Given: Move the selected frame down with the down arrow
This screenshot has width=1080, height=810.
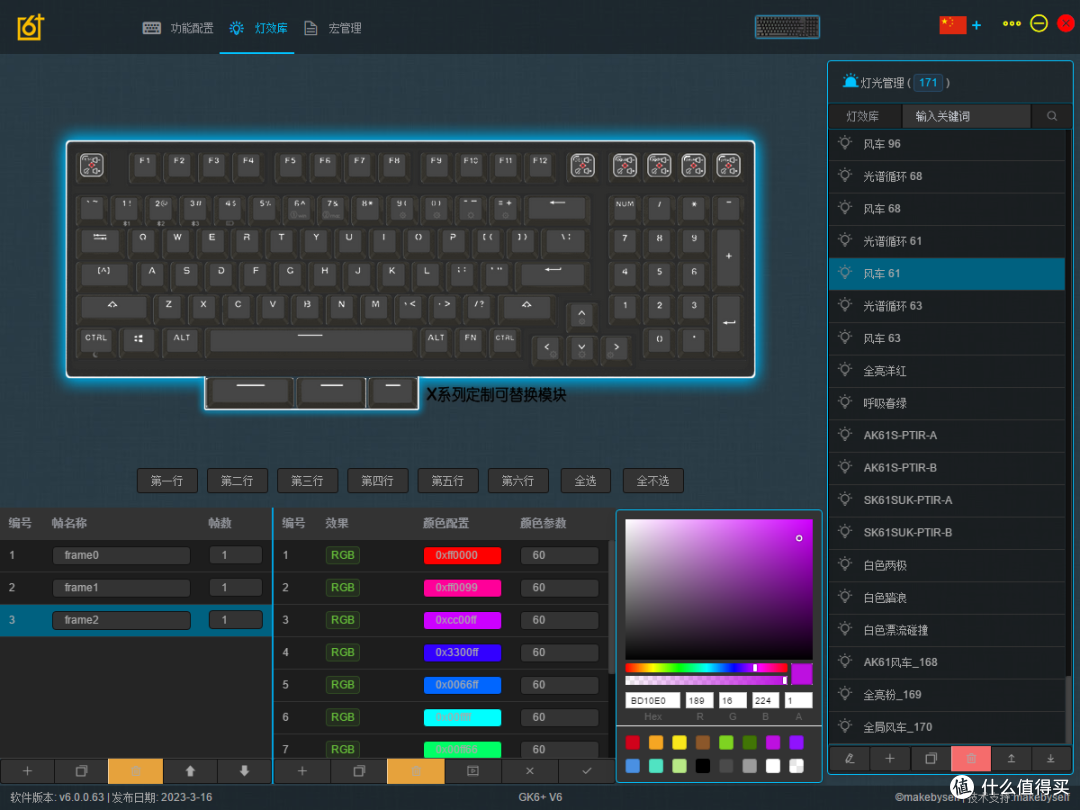Looking at the screenshot, I should point(245,771).
